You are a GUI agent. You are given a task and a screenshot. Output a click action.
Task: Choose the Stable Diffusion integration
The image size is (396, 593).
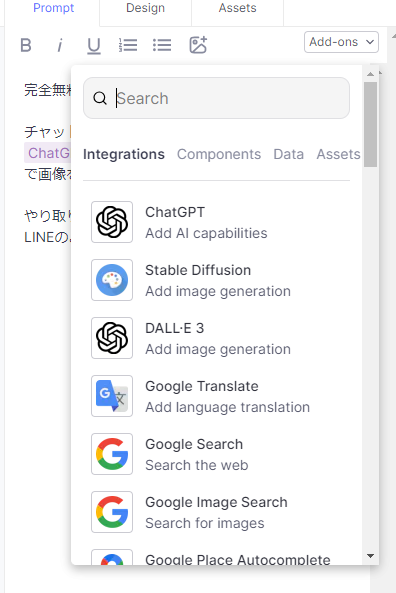coord(216,280)
